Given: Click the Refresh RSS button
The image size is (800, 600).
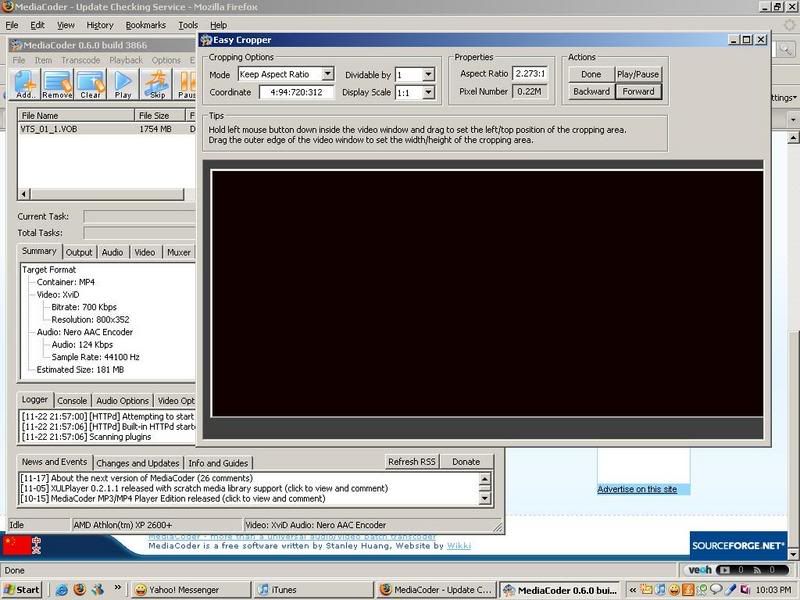Looking at the screenshot, I should coord(412,461).
